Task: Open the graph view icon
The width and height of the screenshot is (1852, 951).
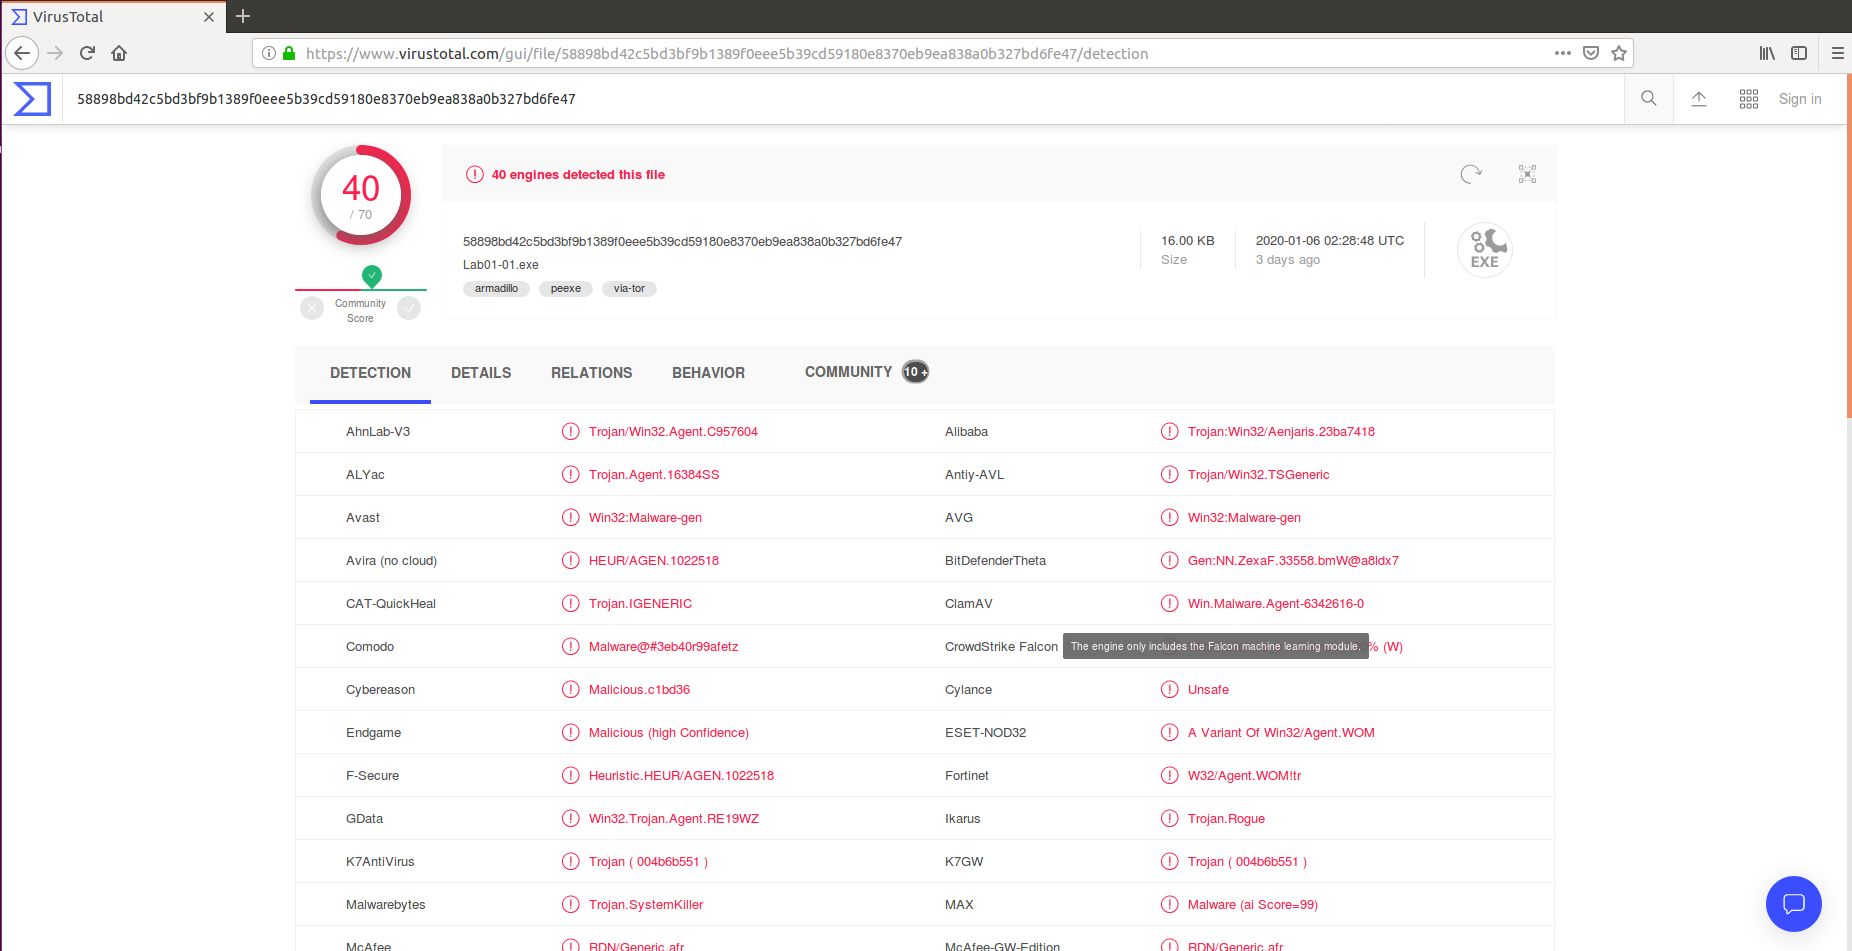Action: pyautogui.click(x=1527, y=174)
